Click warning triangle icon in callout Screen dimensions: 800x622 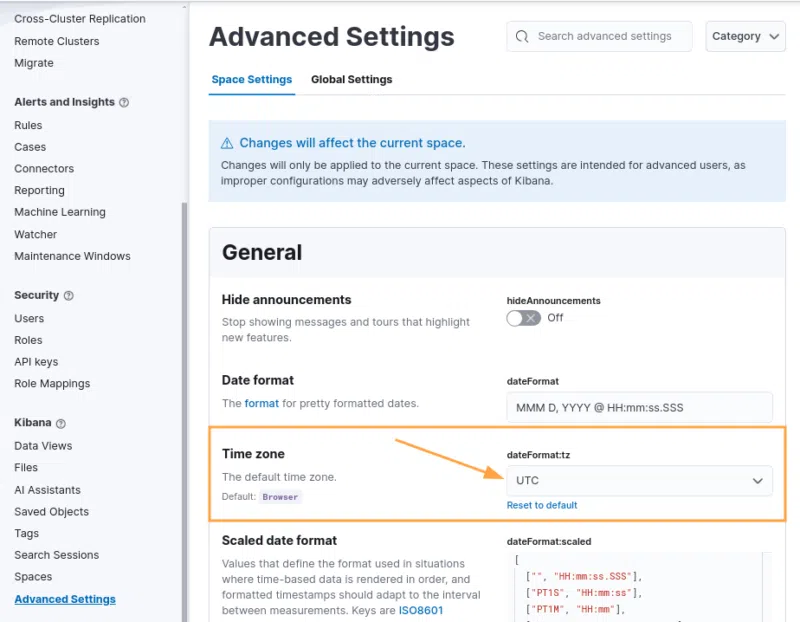point(227,143)
